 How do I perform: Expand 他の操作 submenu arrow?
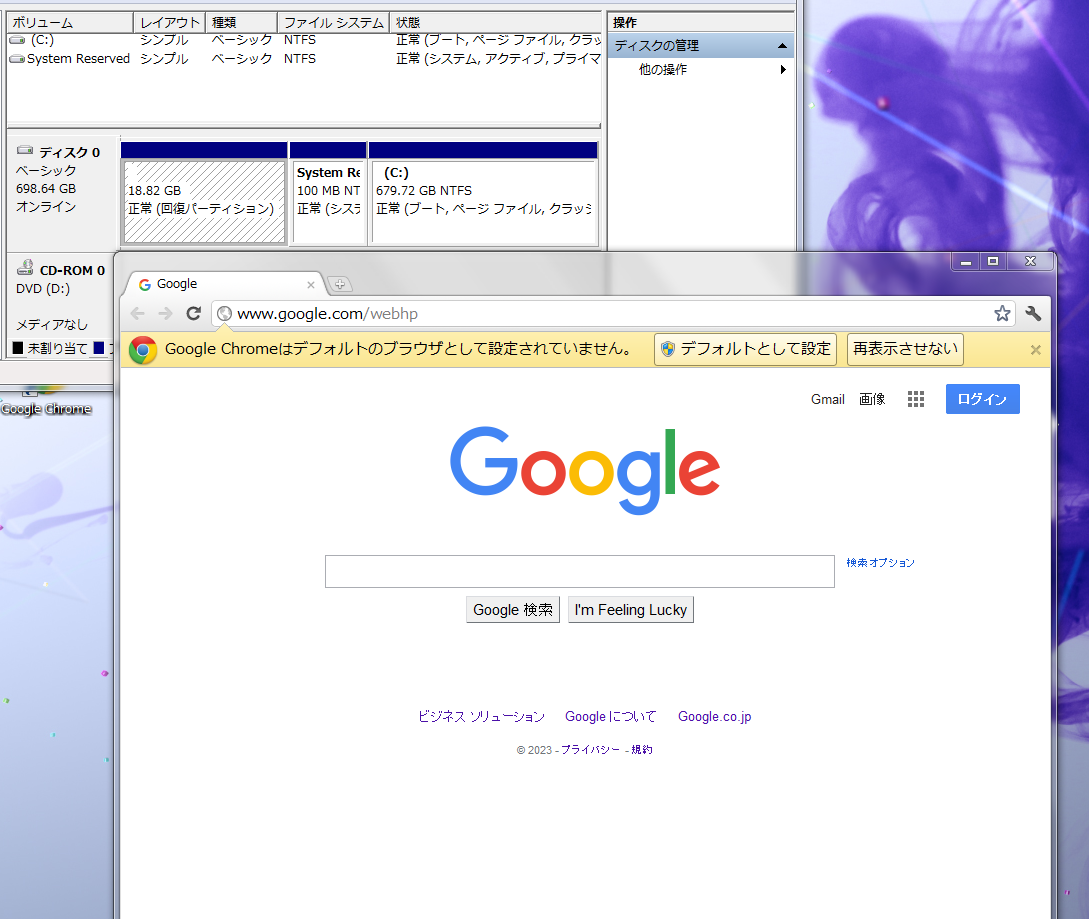pyautogui.click(x=783, y=69)
